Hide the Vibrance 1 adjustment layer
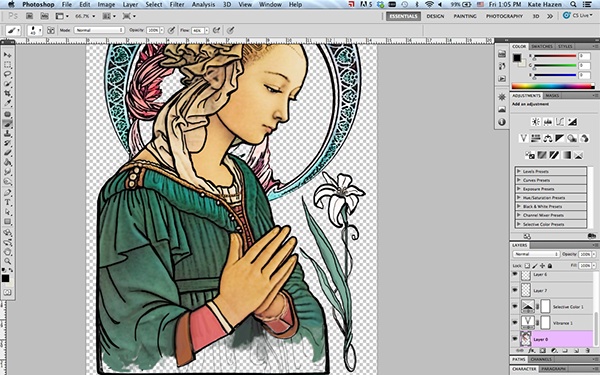The image size is (600, 375). pos(515,323)
